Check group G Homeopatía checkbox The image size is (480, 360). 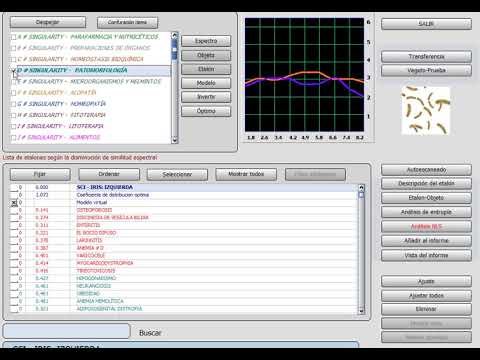[x=14, y=104]
